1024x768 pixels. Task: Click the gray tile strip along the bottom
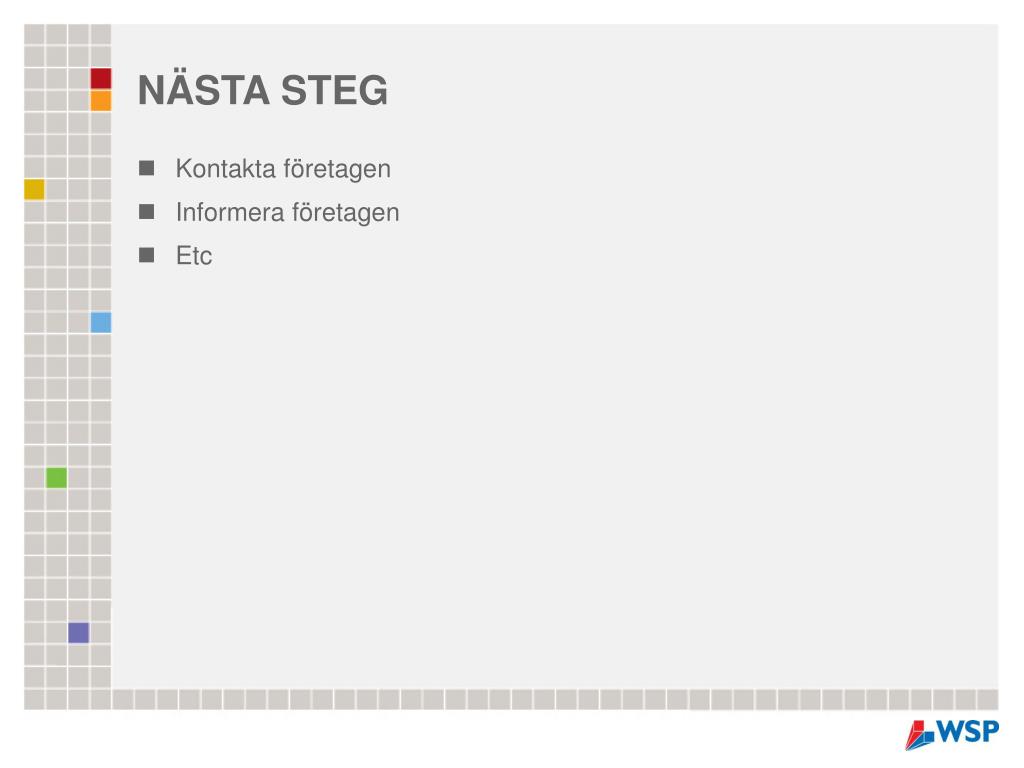click(x=555, y=699)
